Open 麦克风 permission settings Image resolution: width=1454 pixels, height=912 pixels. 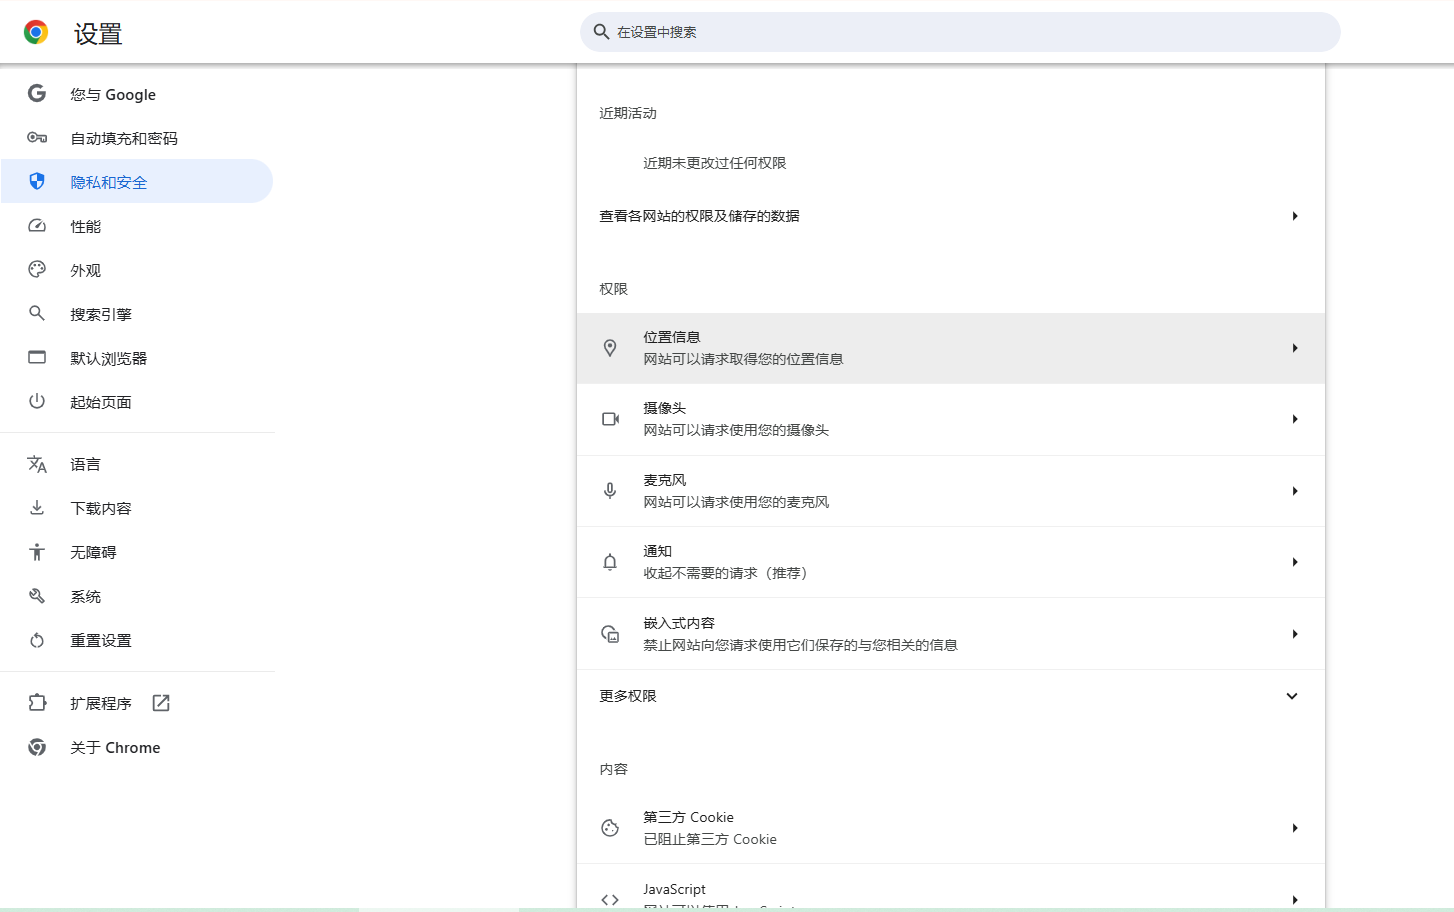pos(951,491)
